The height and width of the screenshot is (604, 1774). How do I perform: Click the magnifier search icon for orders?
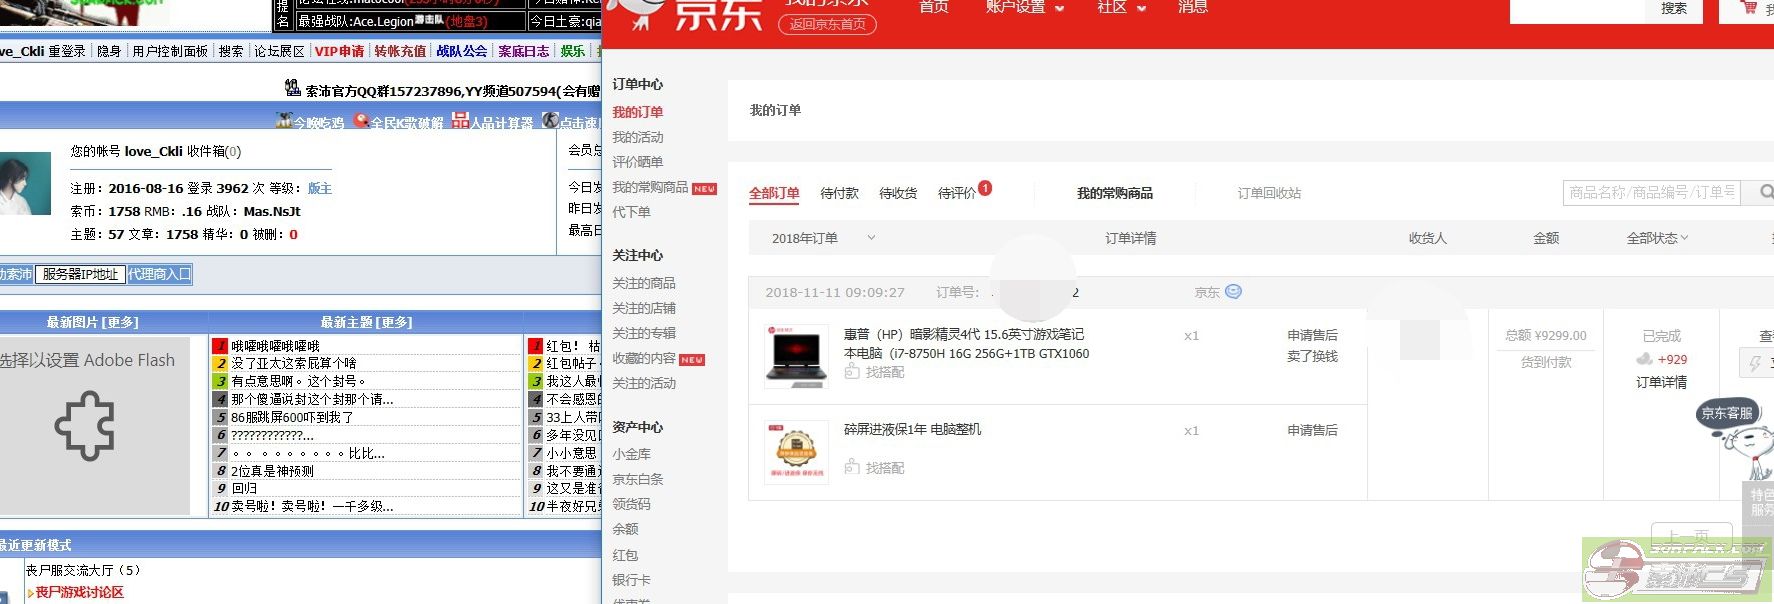[x=1766, y=192]
